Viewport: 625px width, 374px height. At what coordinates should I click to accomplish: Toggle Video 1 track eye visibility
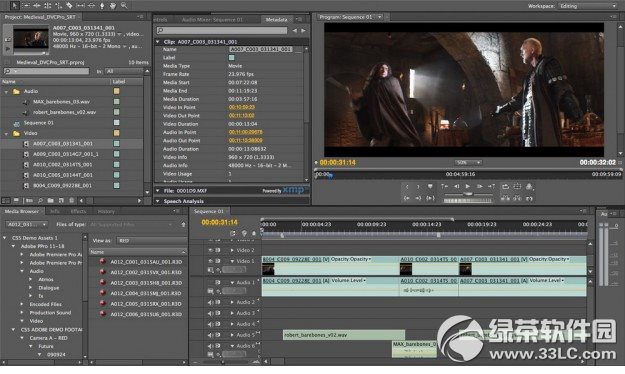(211, 261)
